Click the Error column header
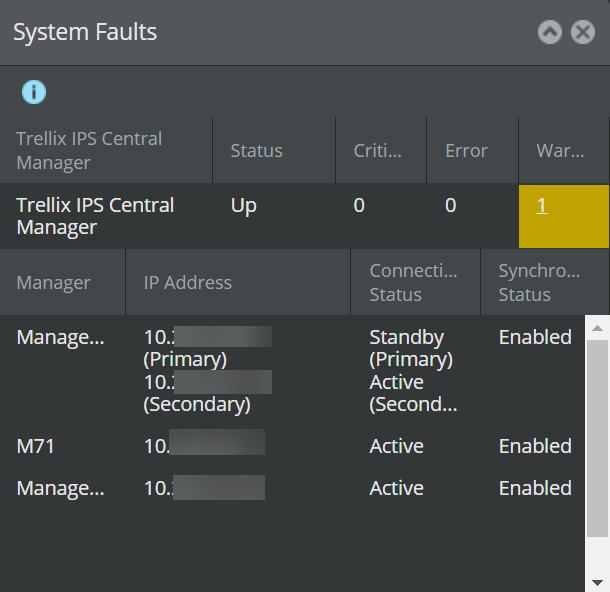The width and height of the screenshot is (610, 592). click(472, 151)
